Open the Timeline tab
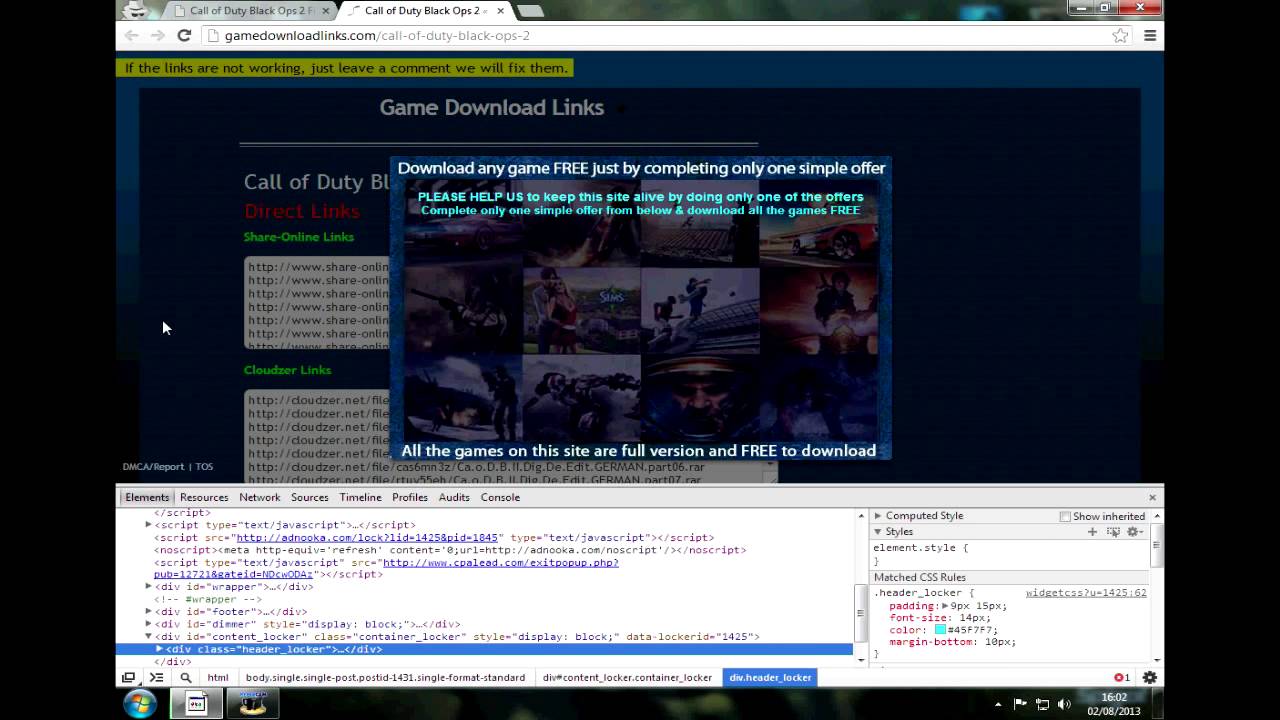The image size is (1280, 720). click(x=360, y=497)
